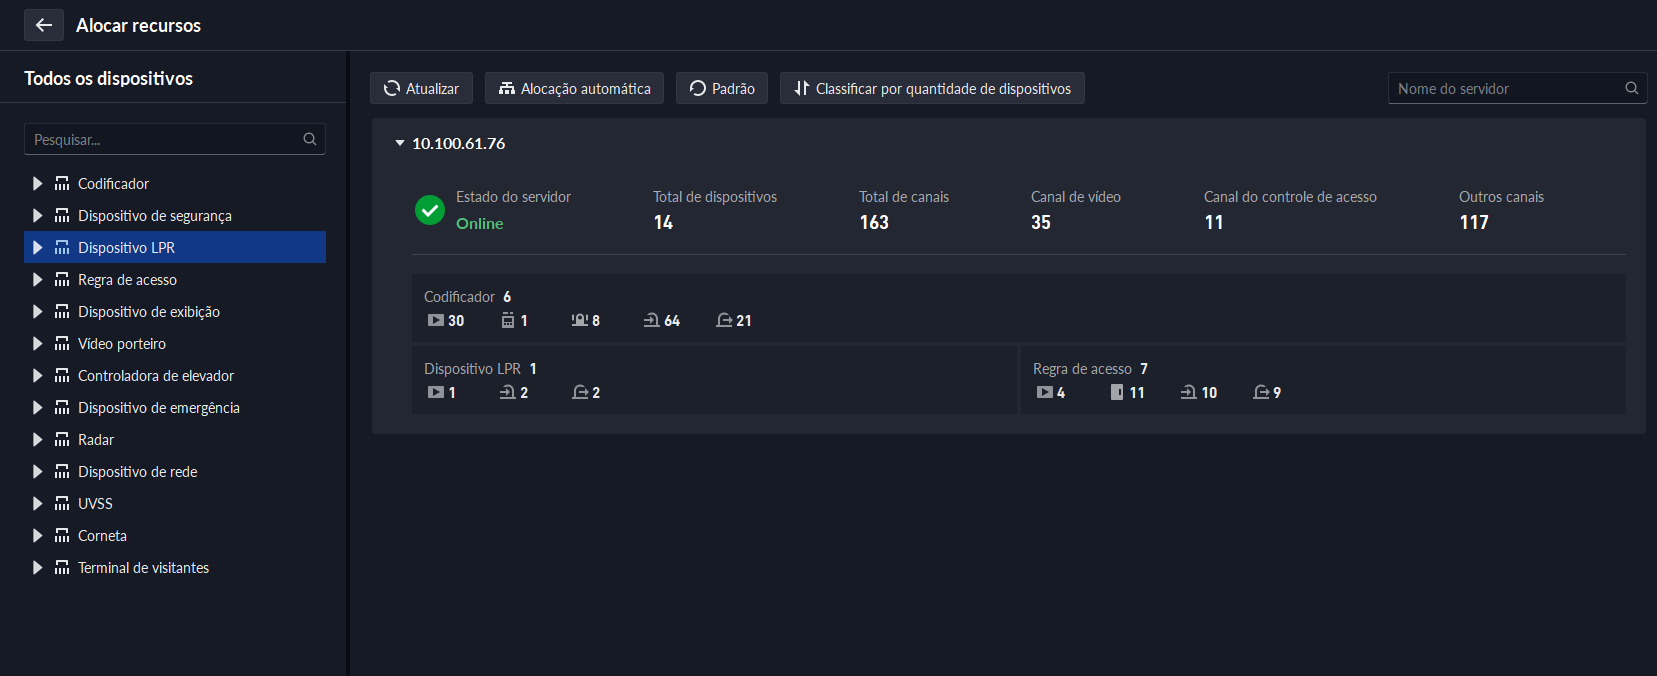Click Alocação automática button
This screenshot has width=1657, height=676.
(x=574, y=88)
